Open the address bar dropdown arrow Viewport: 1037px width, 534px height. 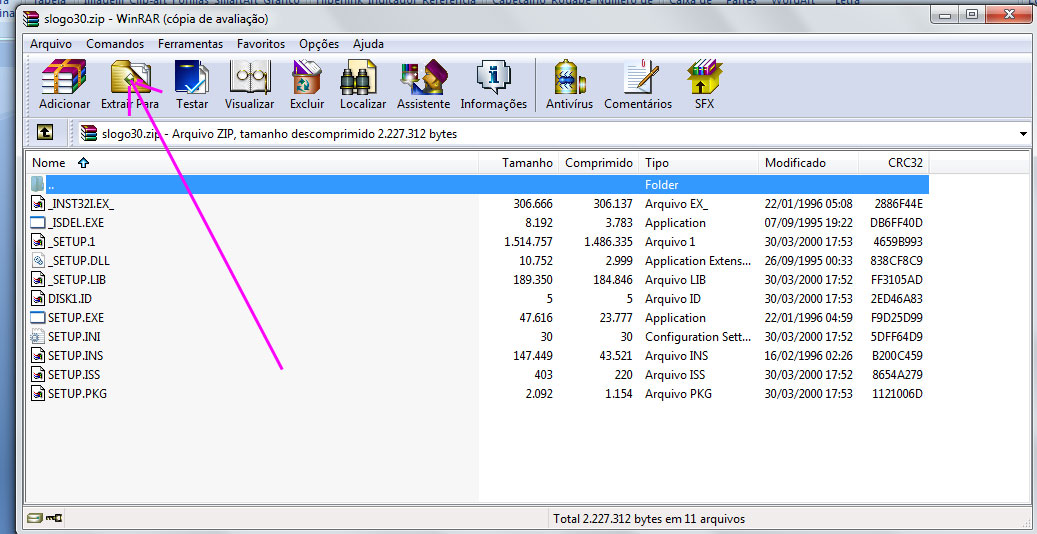tap(1025, 134)
